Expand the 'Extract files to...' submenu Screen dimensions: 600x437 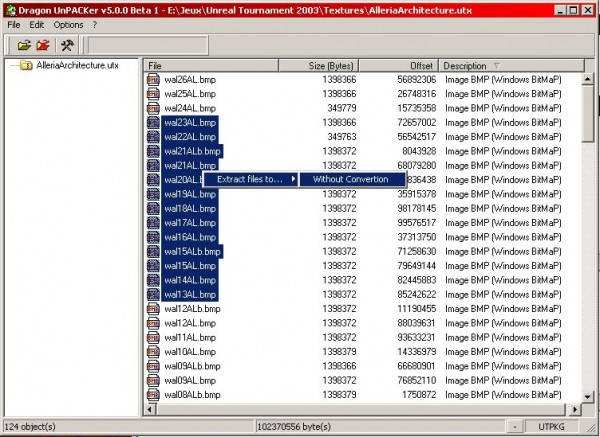click(250, 179)
